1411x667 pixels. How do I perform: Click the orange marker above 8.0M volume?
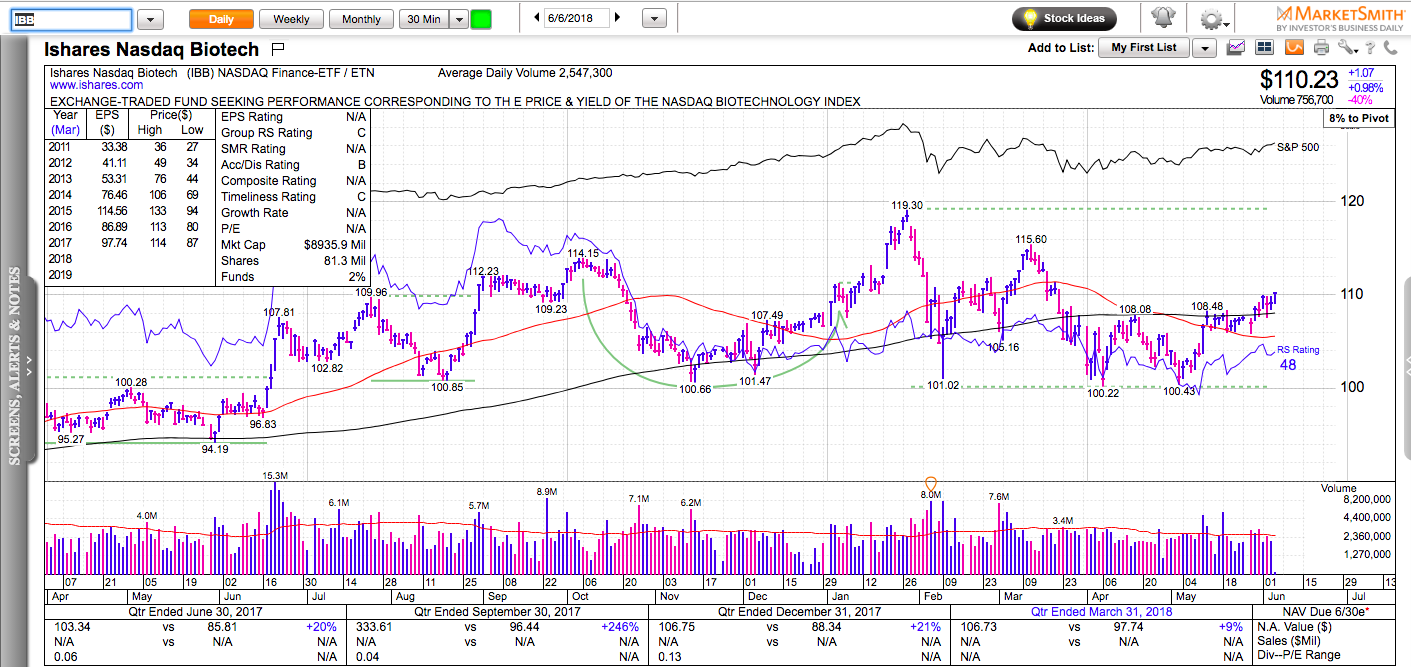coord(931,482)
